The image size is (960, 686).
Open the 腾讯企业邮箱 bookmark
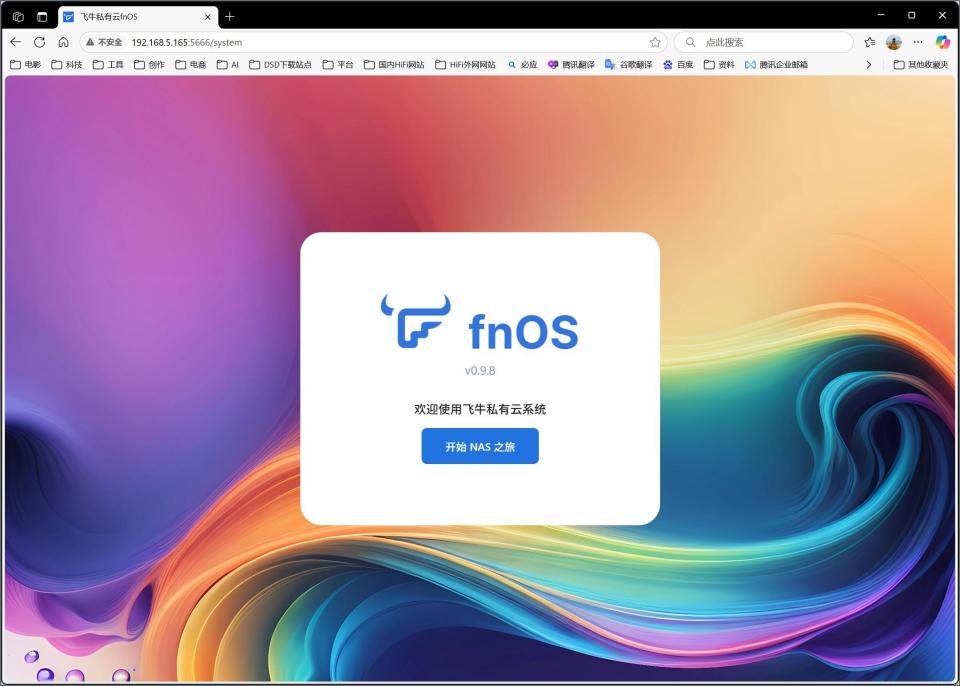(776, 64)
